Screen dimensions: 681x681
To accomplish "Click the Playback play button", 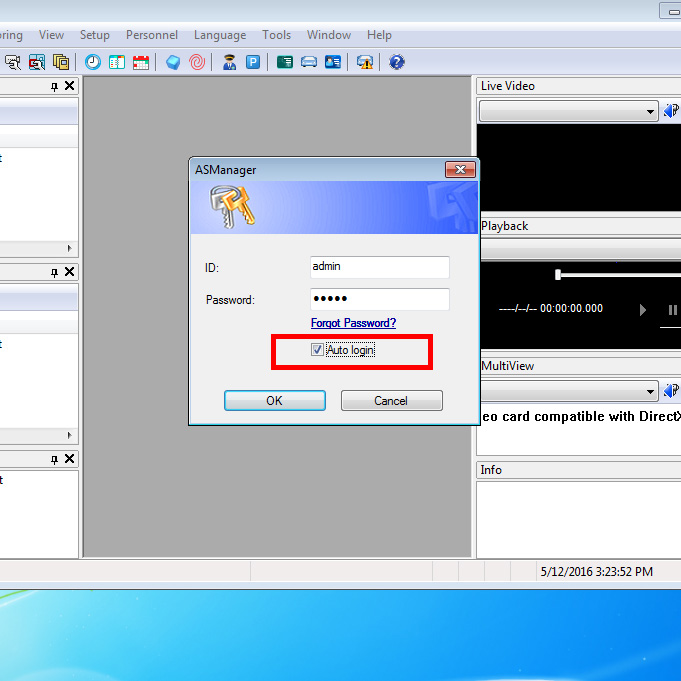I will (643, 310).
